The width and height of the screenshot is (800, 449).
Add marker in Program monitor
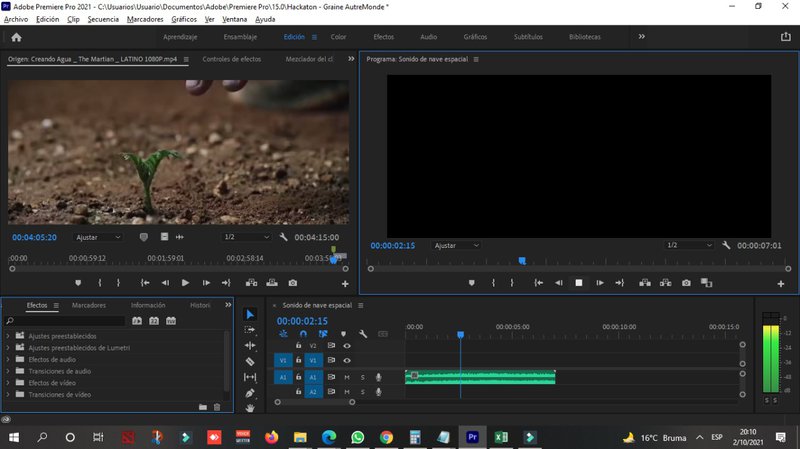point(471,283)
